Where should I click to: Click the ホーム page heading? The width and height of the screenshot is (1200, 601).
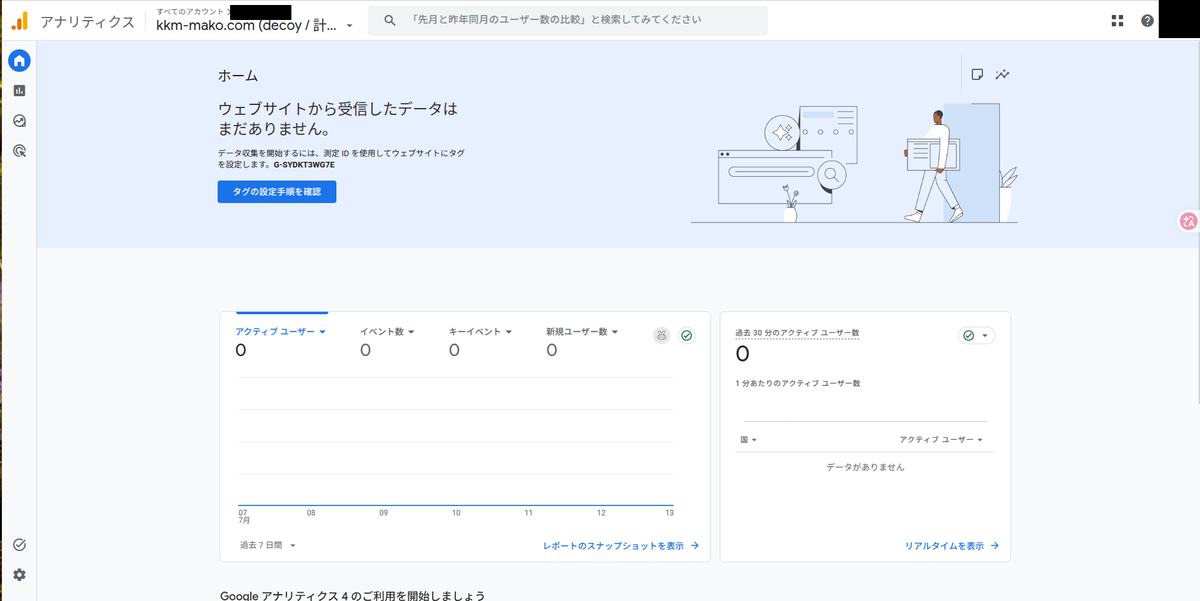point(238,76)
